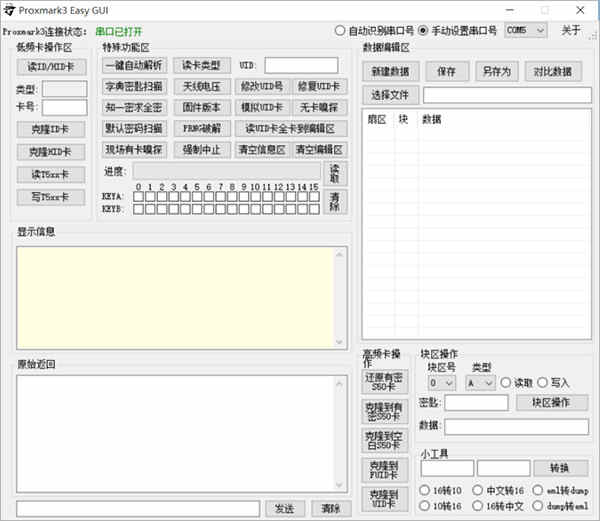The image size is (600, 521).
Task: Click the 克隆HID卡 button
Action: [x=51, y=152]
